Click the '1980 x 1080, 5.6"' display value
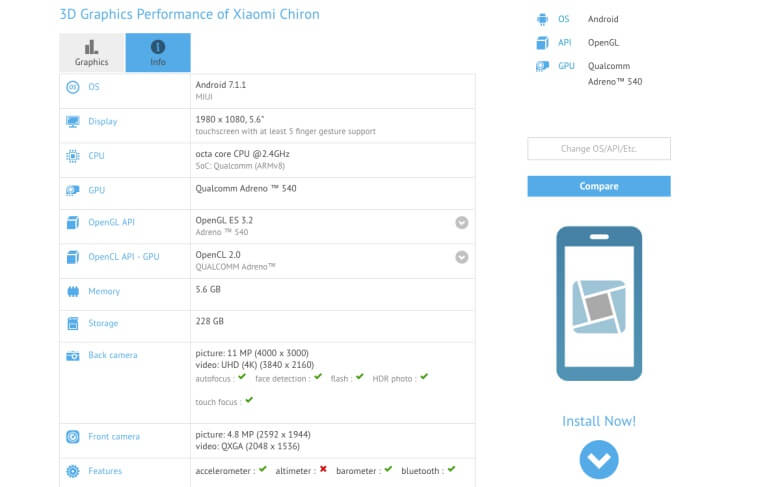The image size is (780, 487). (x=230, y=119)
